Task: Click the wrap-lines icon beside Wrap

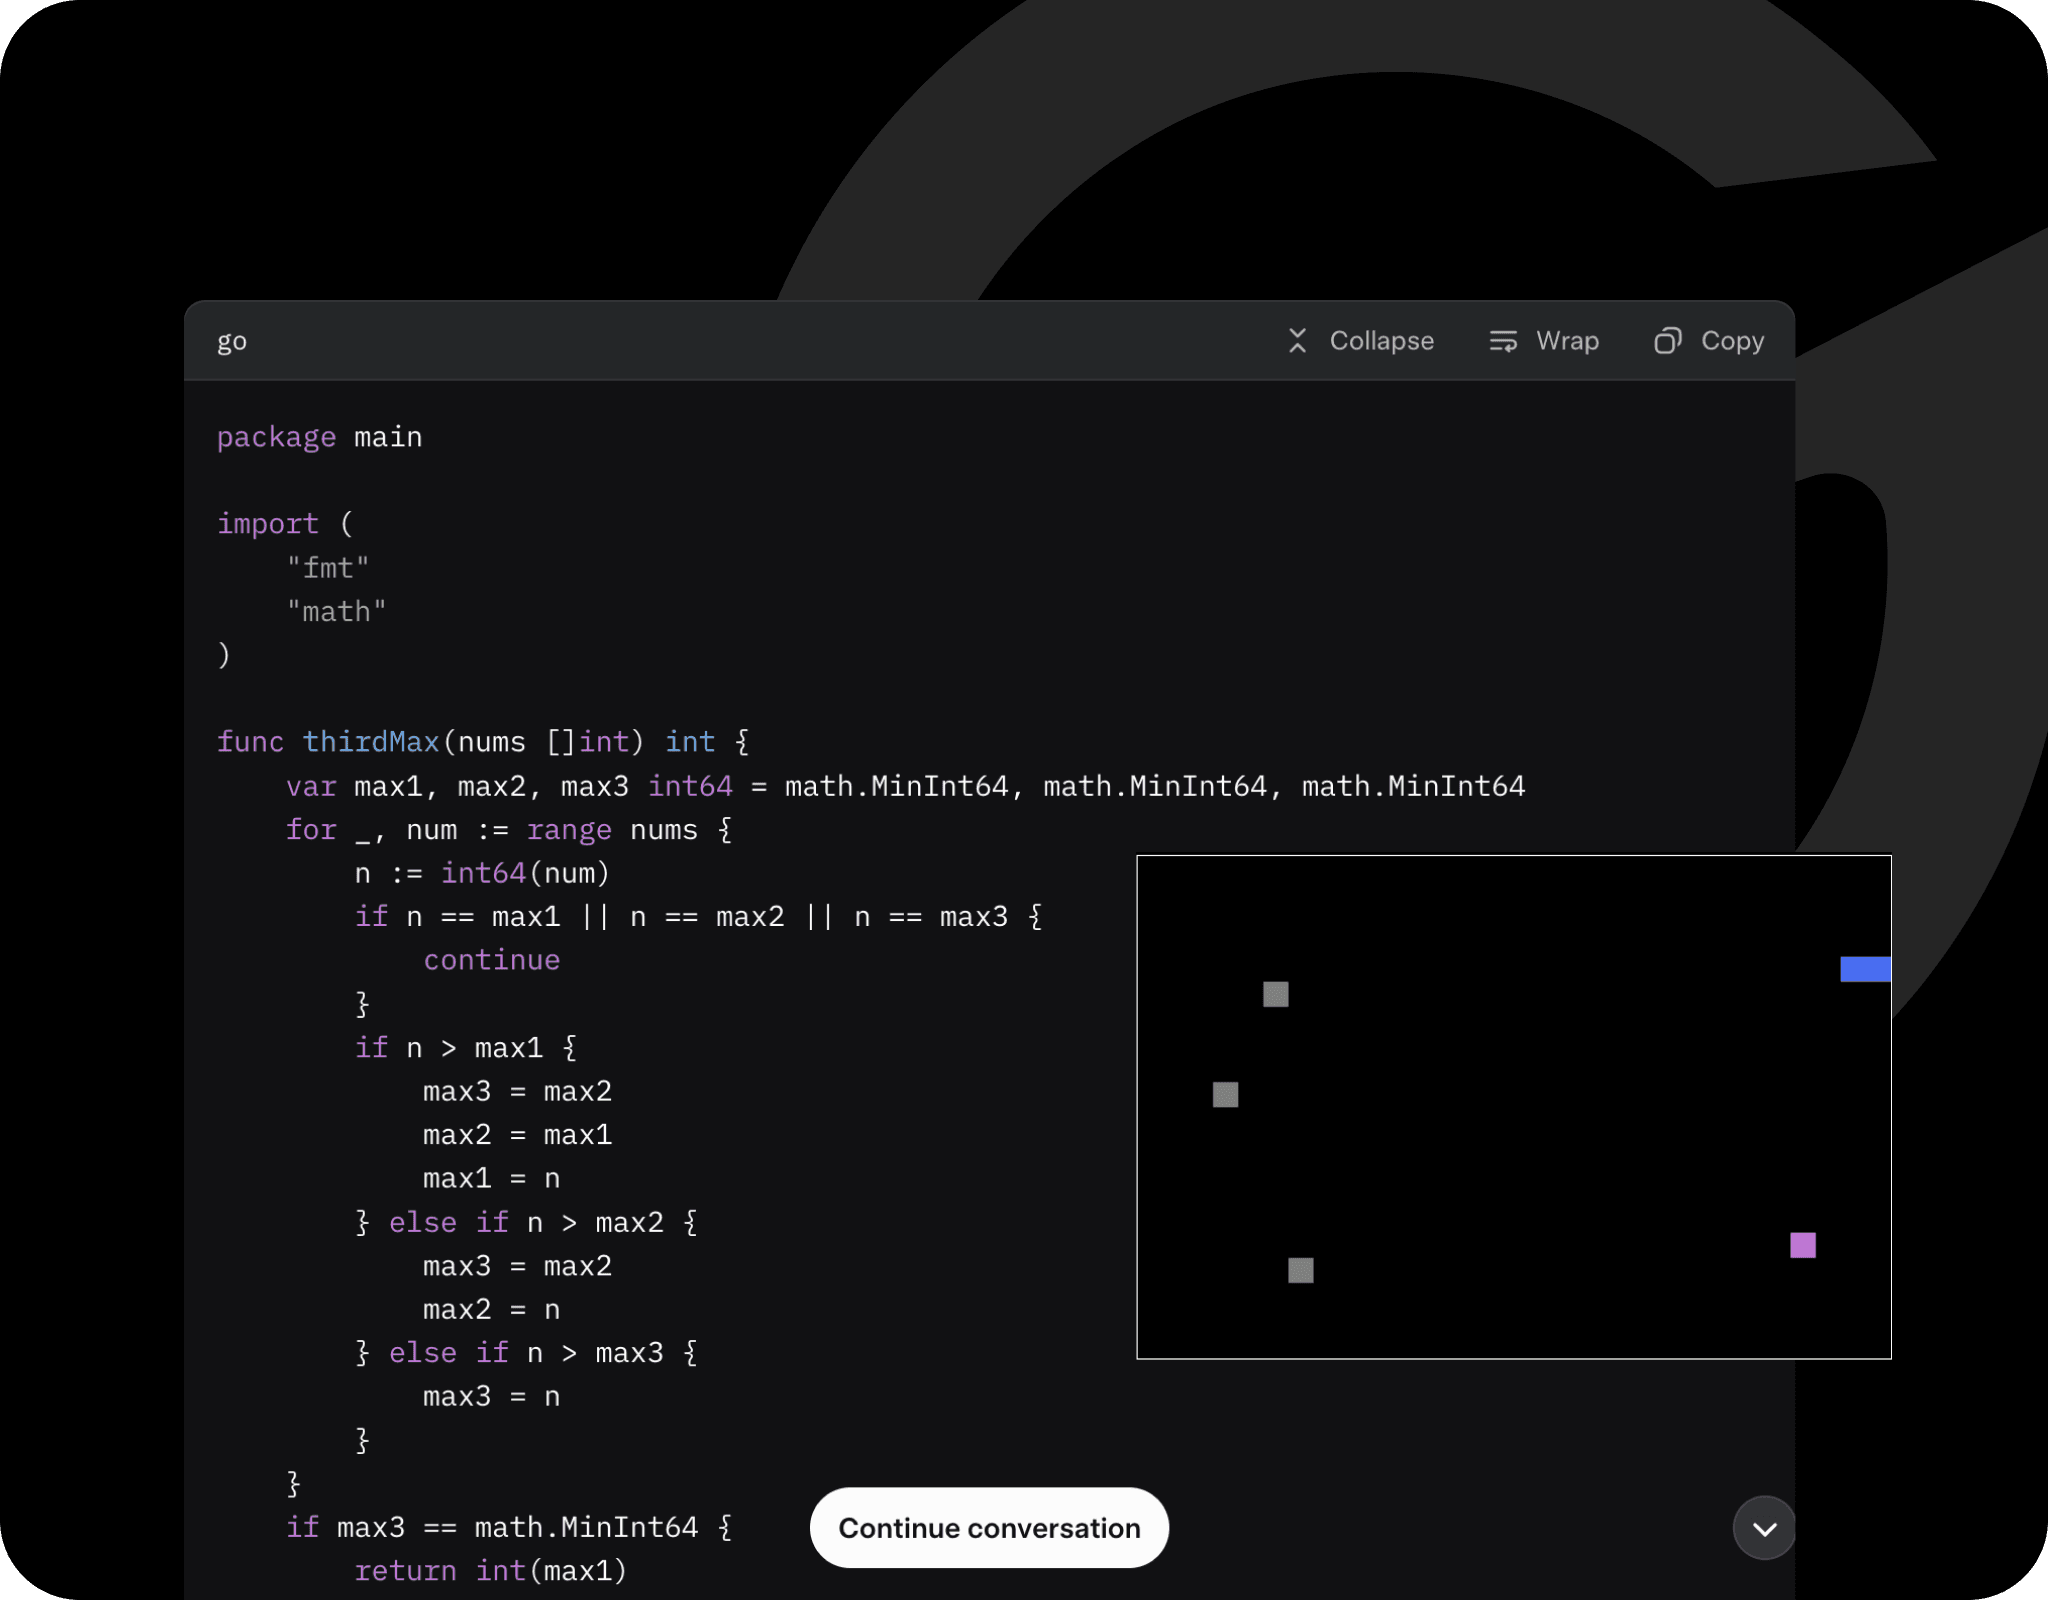Action: click(x=1502, y=341)
